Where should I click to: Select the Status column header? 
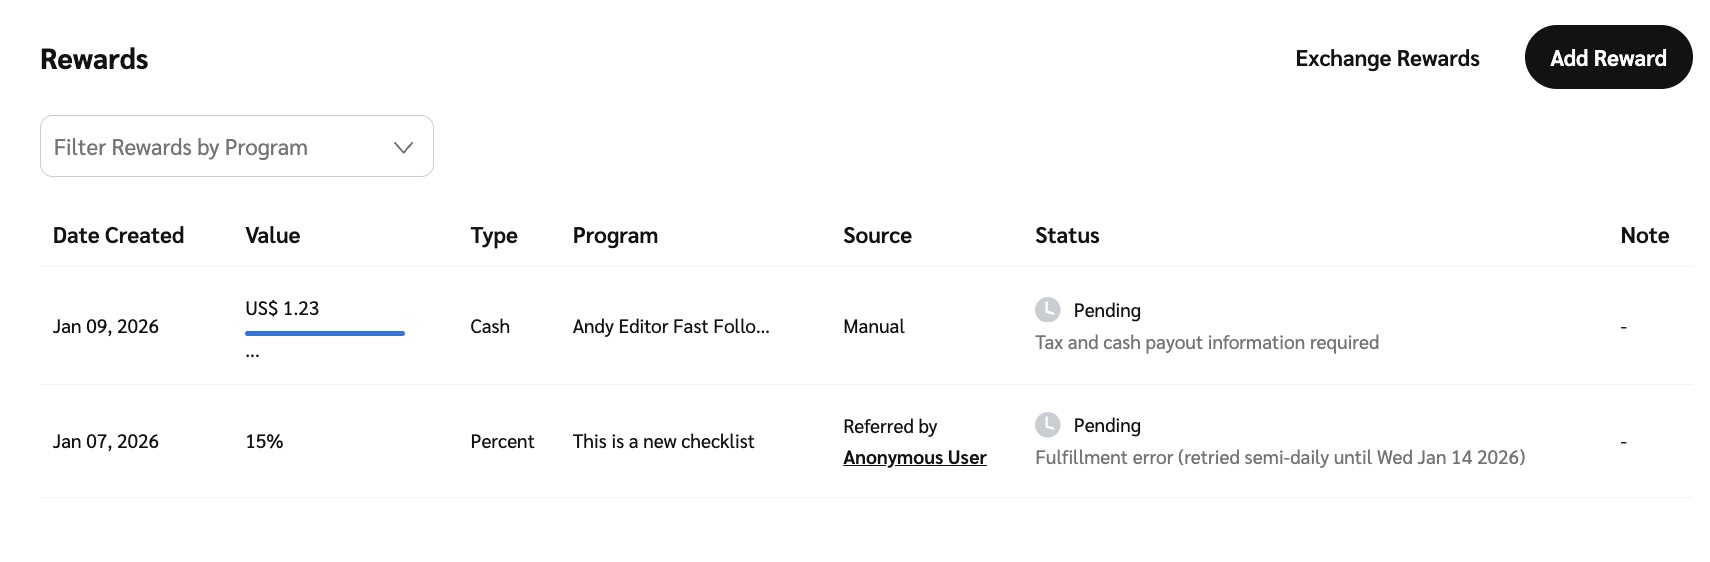pyautogui.click(x=1066, y=236)
